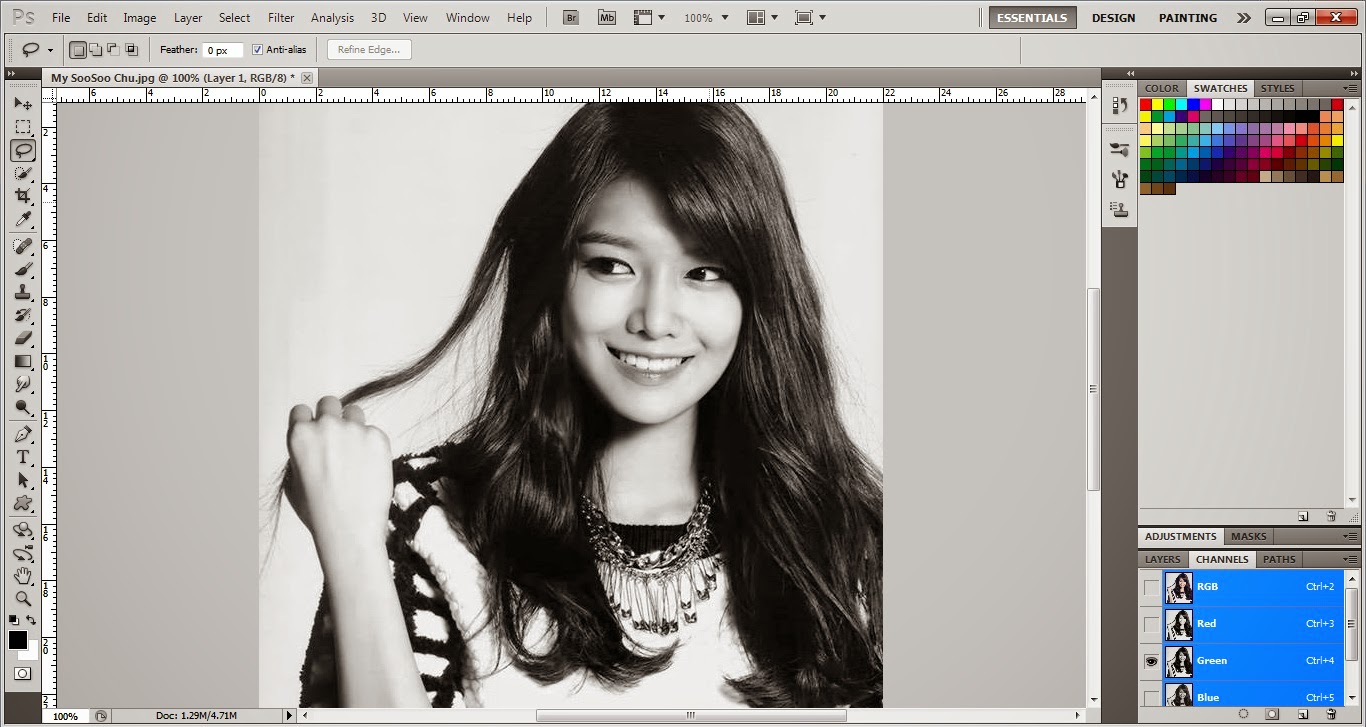Open the Adjustments panel options menu

[1350, 536]
